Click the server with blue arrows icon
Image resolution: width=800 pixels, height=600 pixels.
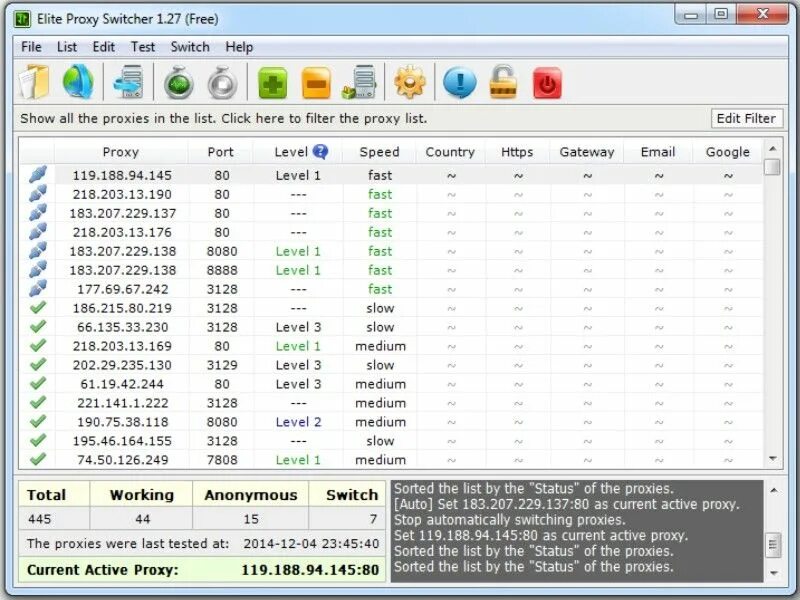[129, 82]
